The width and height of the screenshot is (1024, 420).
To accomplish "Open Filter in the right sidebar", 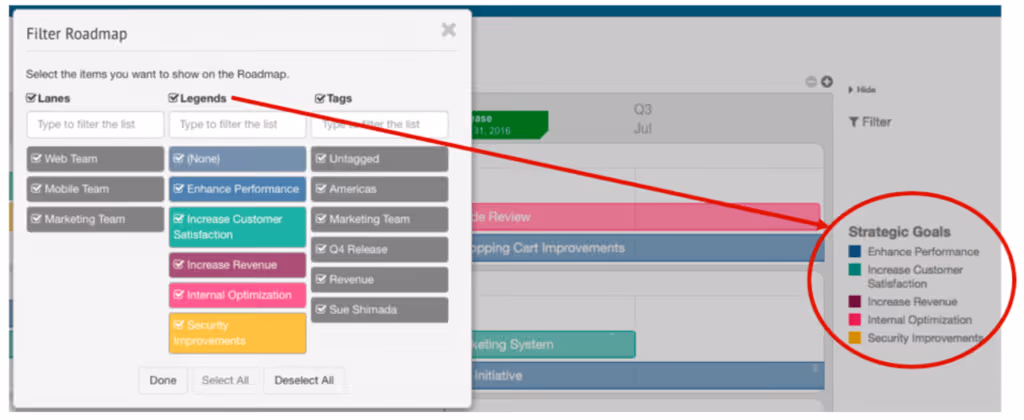I will [x=870, y=122].
